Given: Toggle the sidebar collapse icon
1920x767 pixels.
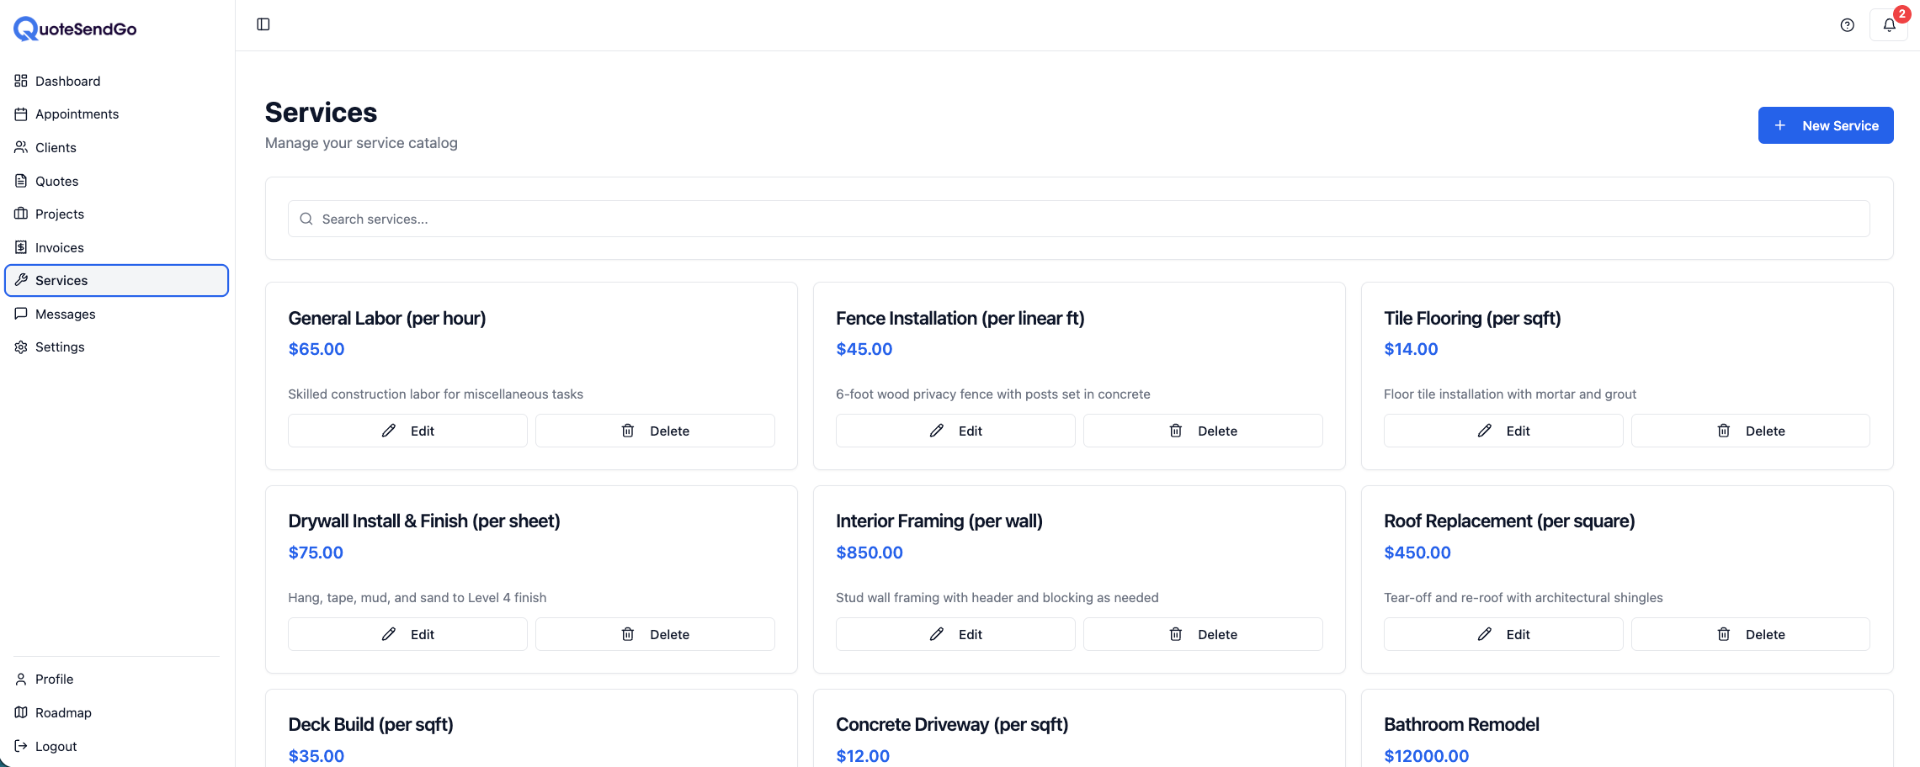Looking at the screenshot, I should click(x=263, y=24).
